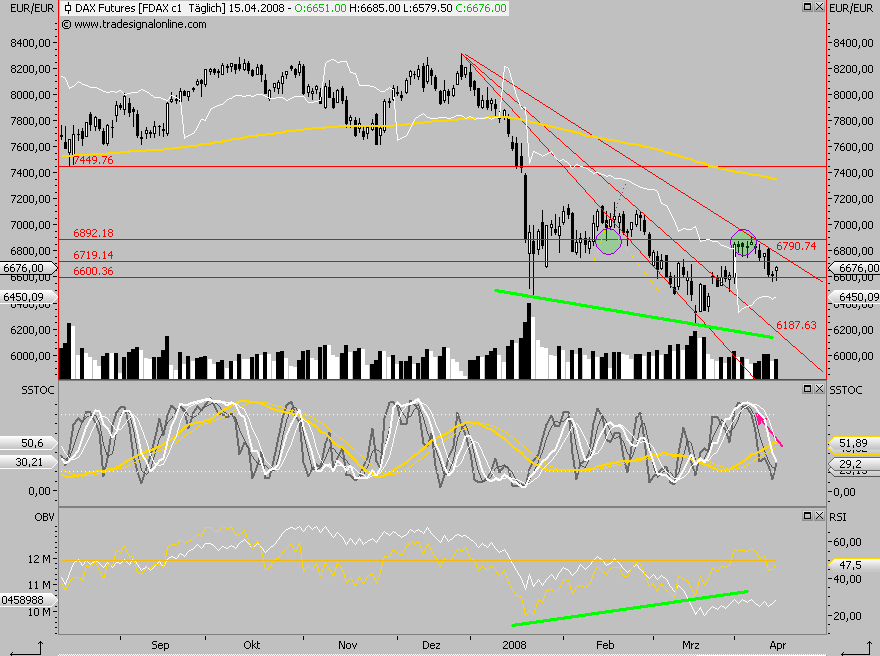Click the C:6676.00 close value in header
The width and height of the screenshot is (880, 656).
coord(480,8)
